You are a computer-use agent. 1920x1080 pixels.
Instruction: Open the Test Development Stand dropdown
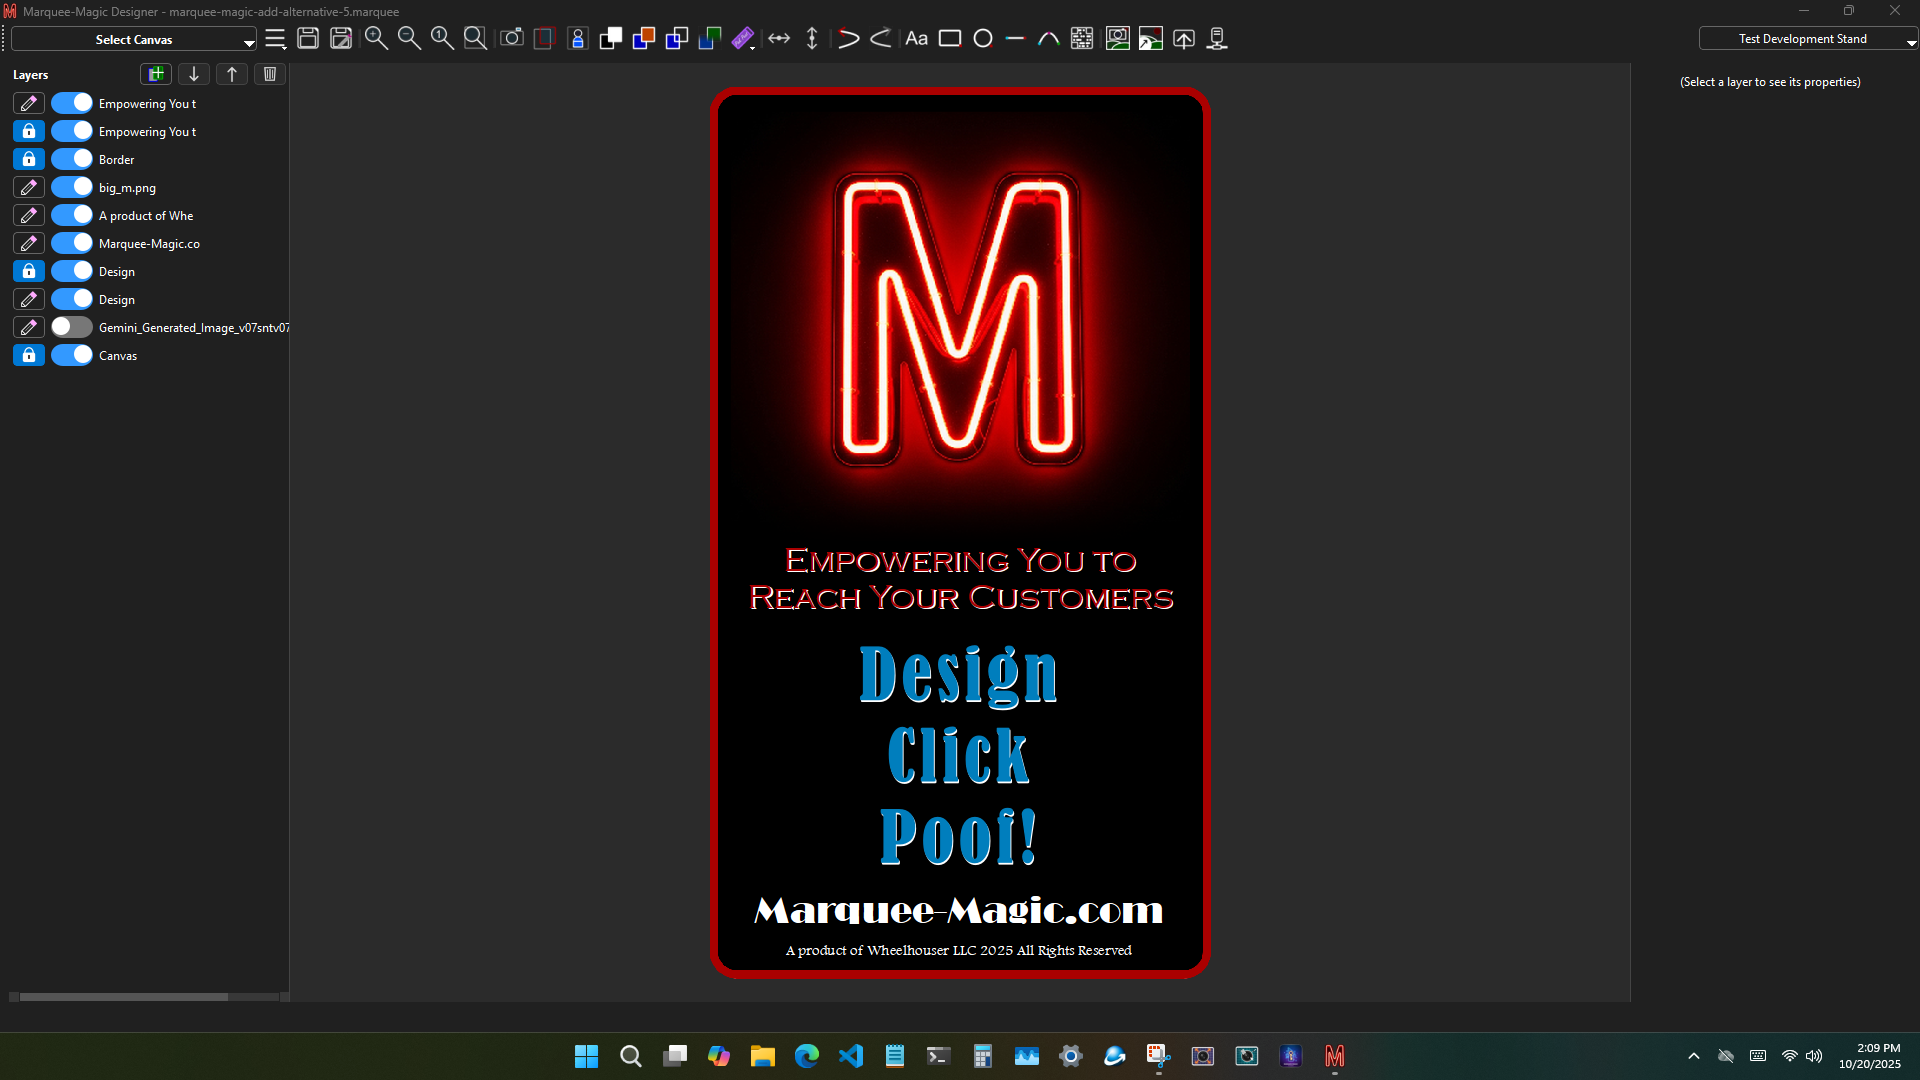click(x=1806, y=38)
